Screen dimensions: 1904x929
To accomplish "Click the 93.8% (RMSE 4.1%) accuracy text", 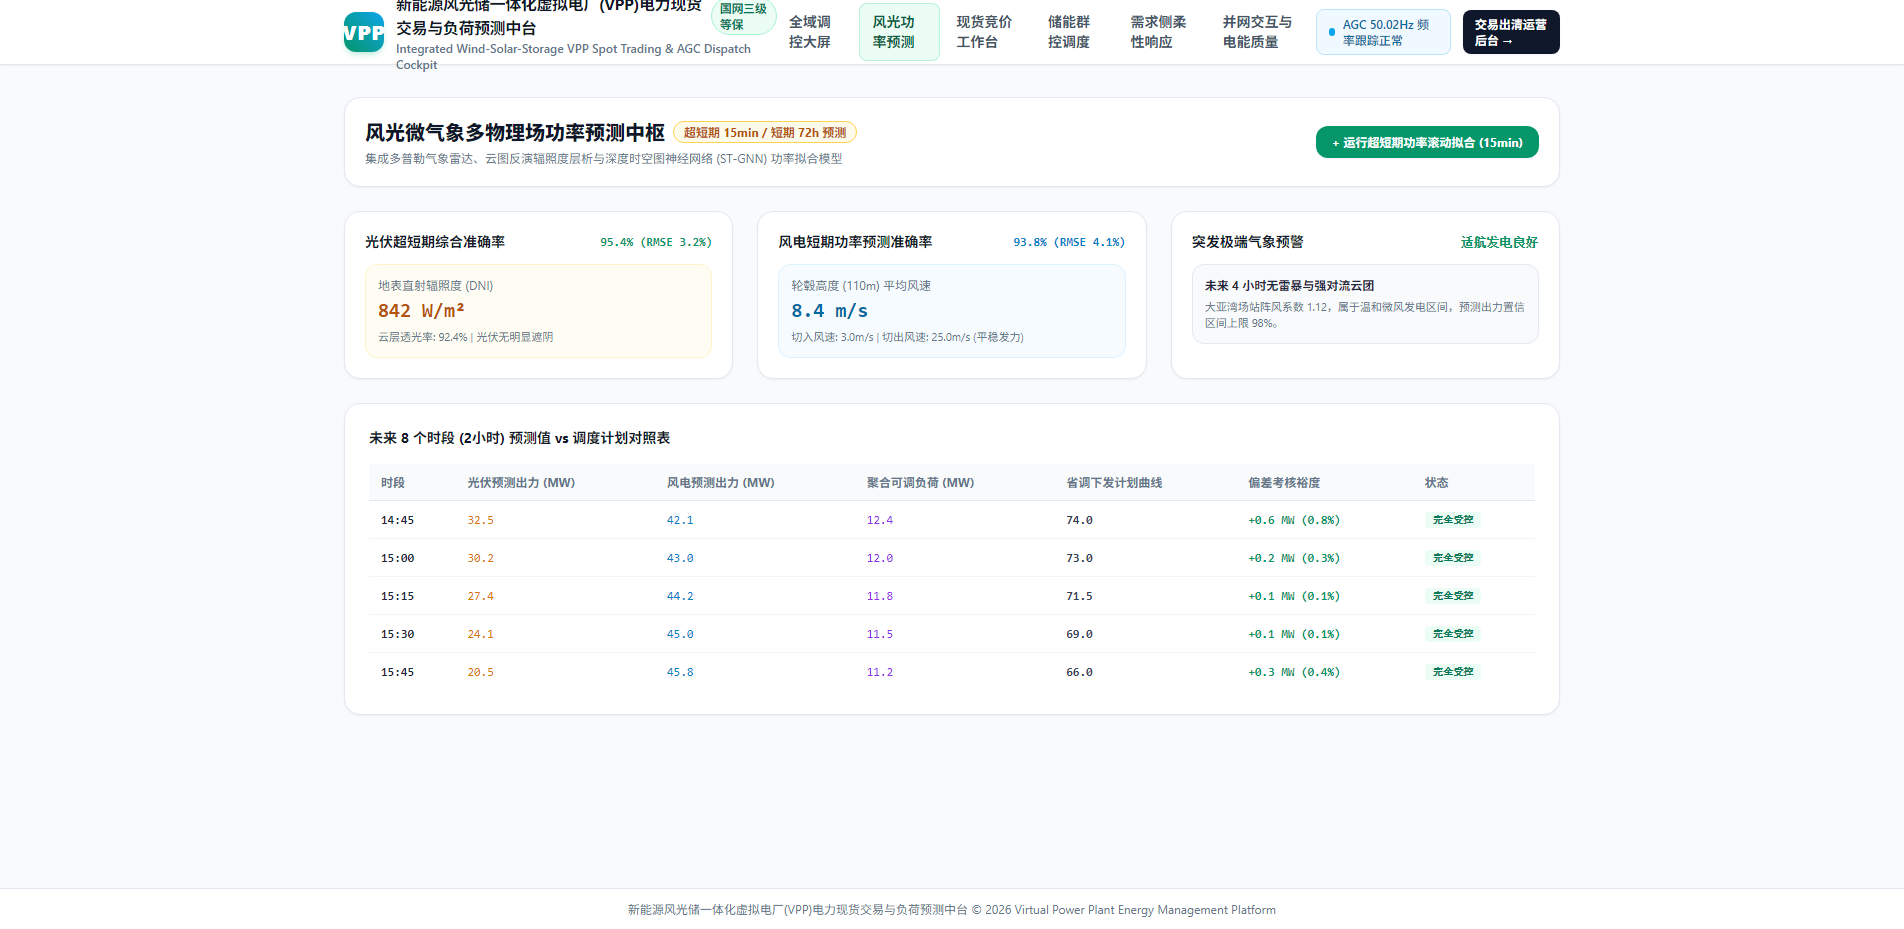I will 1069,242.
